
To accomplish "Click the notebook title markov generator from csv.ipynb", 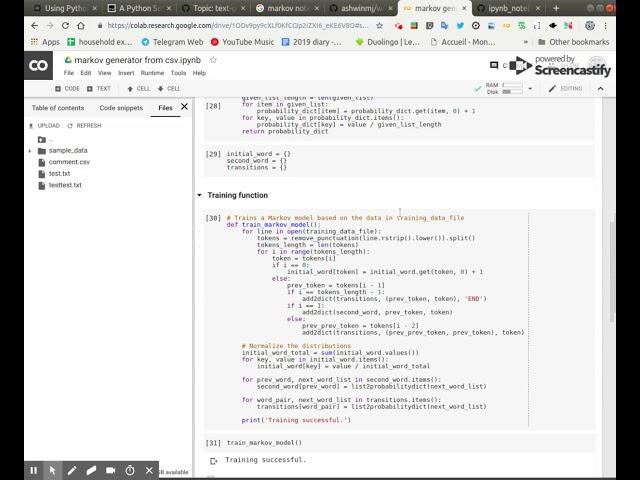I will click(x=138, y=60).
